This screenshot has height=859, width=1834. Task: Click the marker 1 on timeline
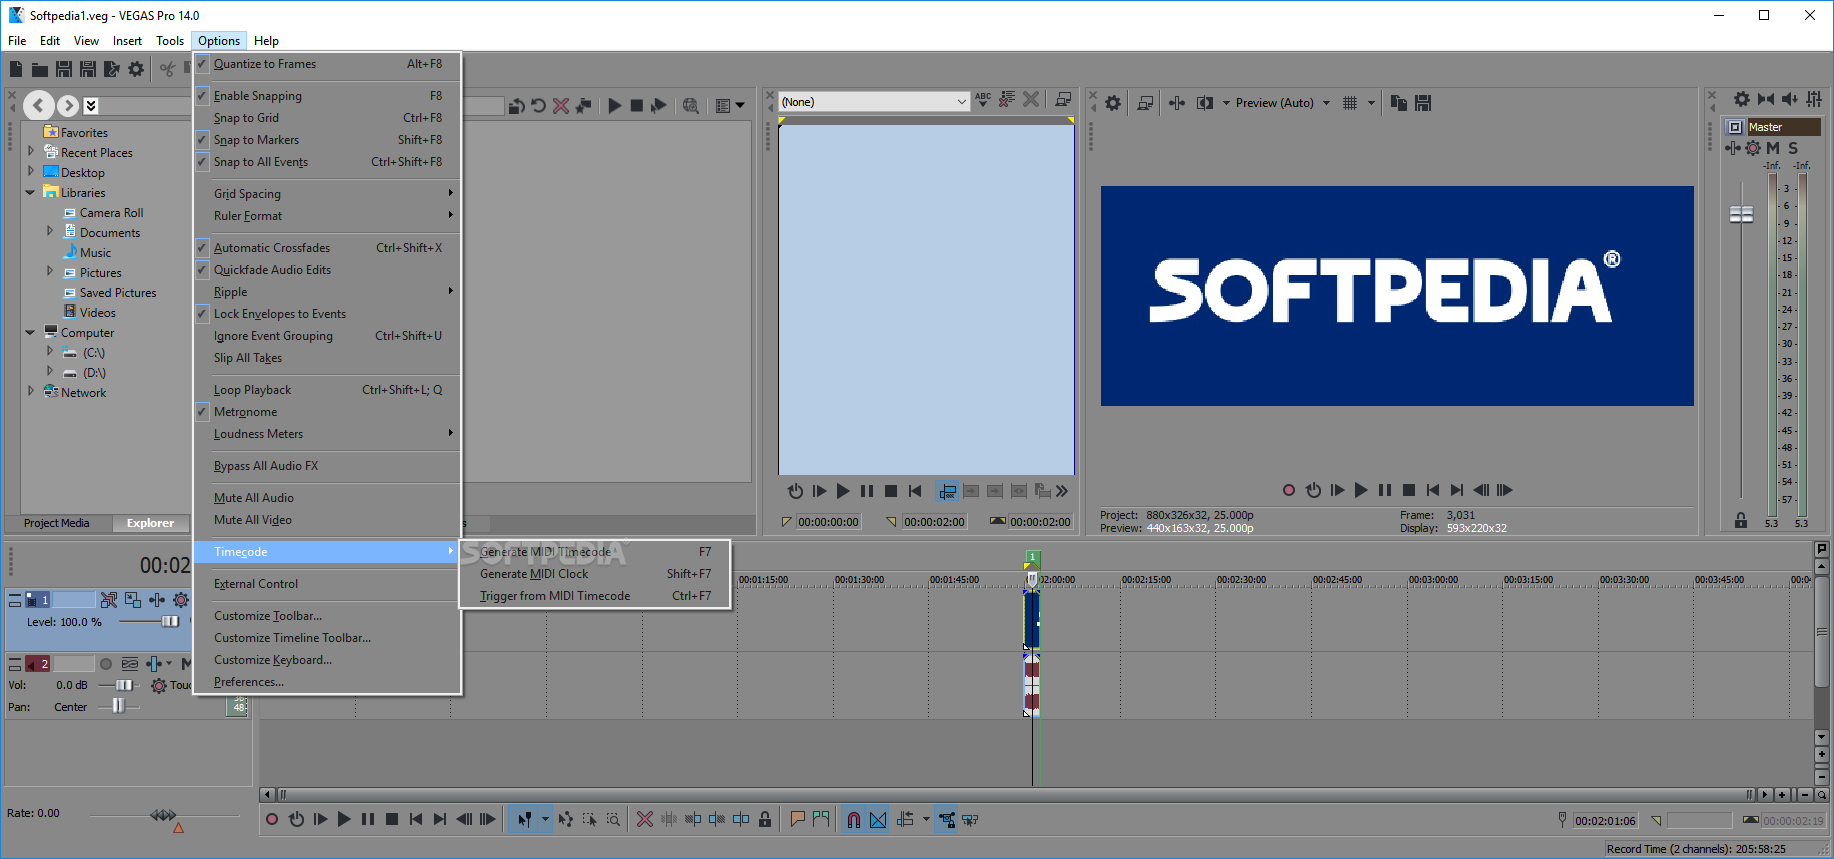tap(1033, 557)
